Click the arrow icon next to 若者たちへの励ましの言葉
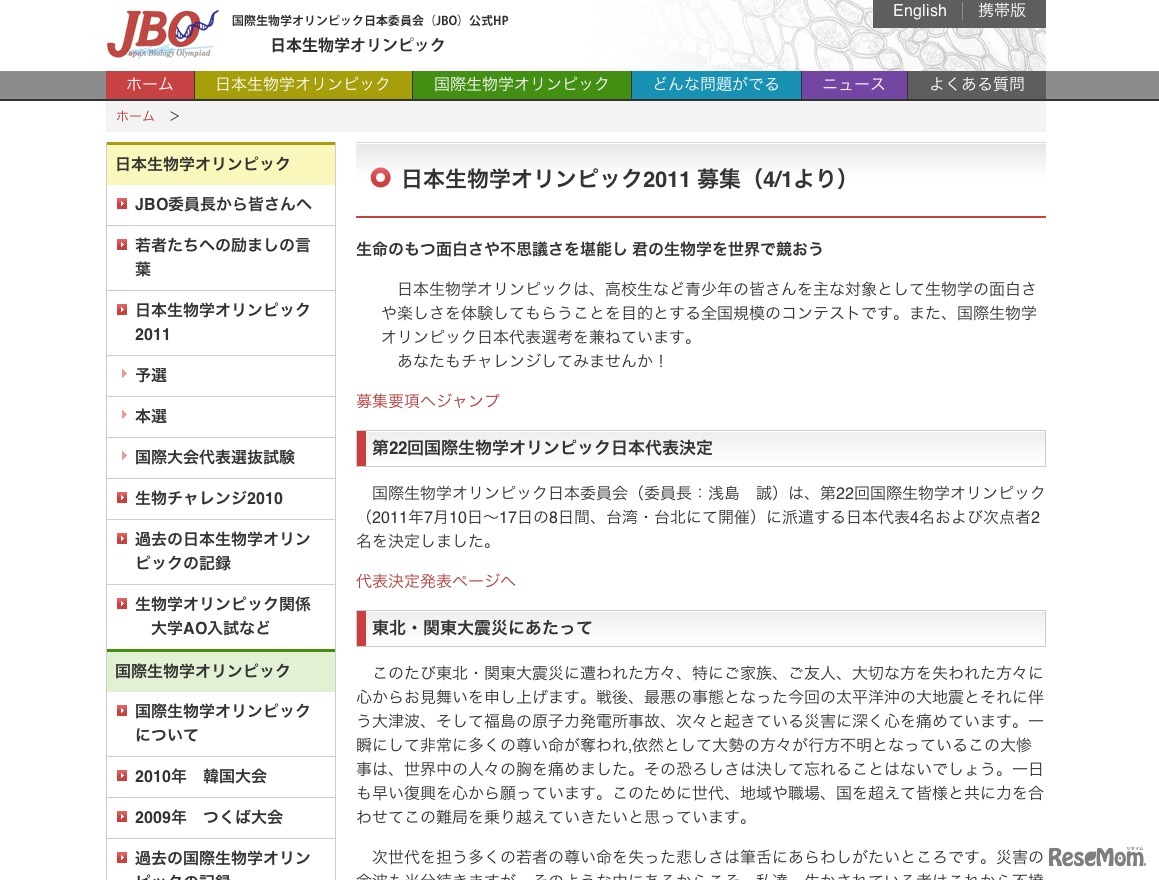This screenshot has height=880, width=1159. 122,245
